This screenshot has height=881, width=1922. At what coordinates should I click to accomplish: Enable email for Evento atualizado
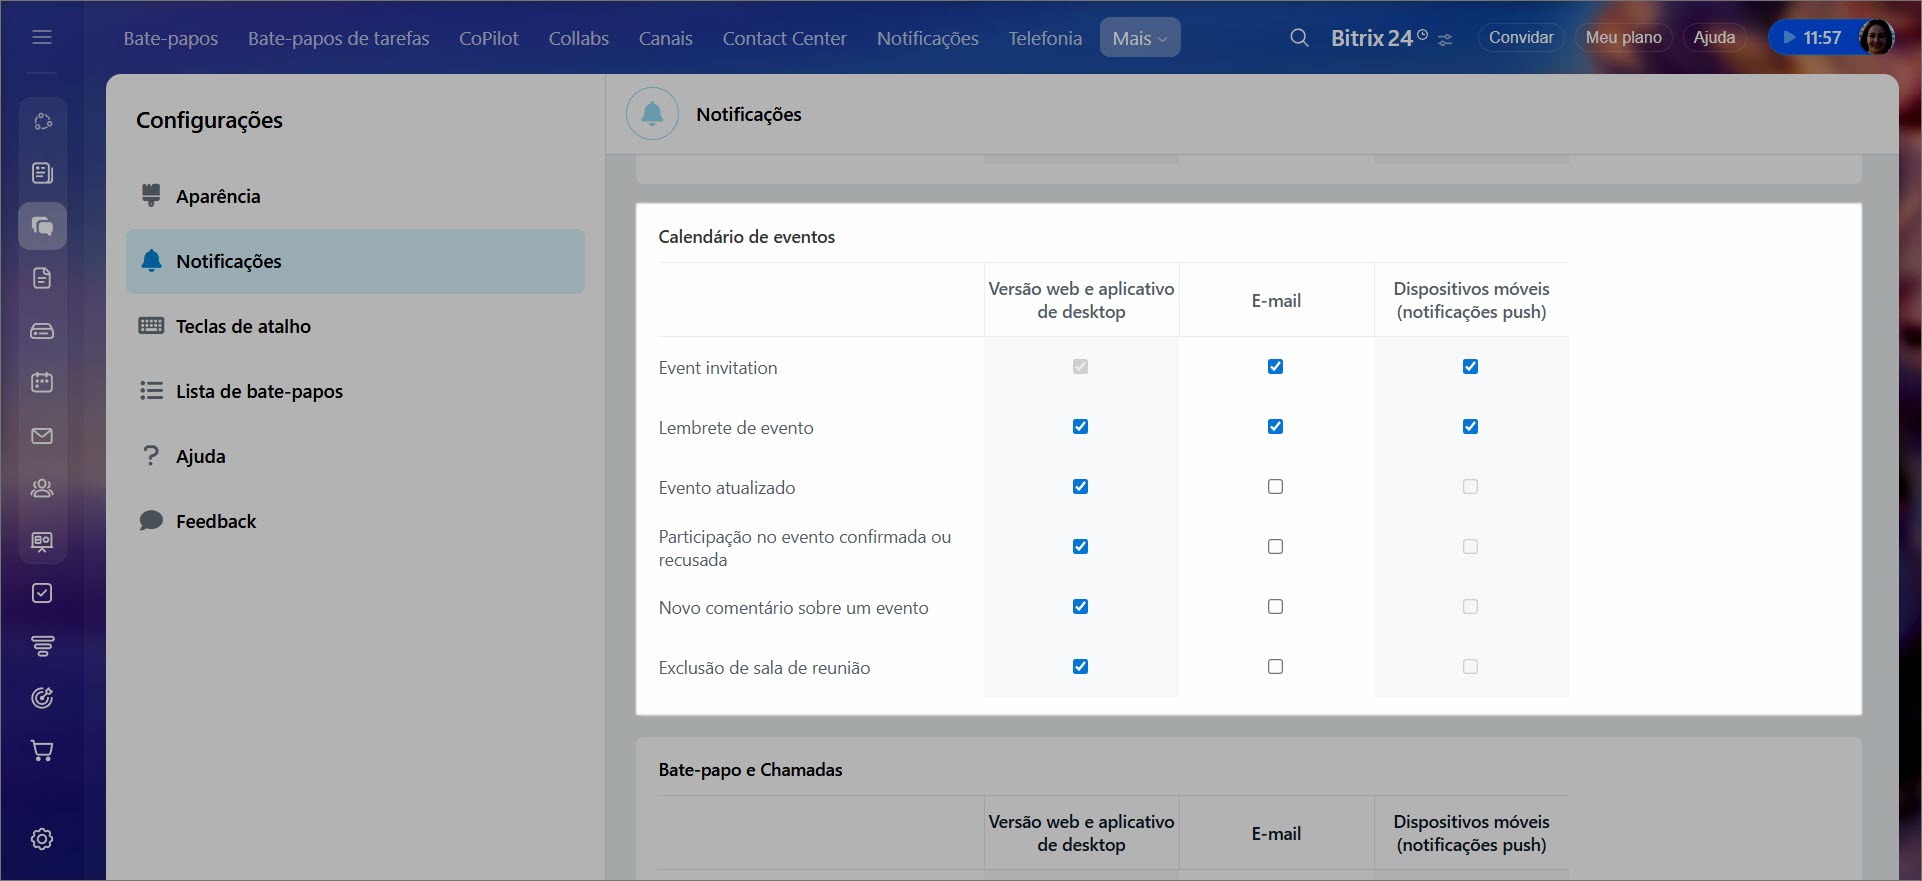pyautogui.click(x=1275, y=487)
